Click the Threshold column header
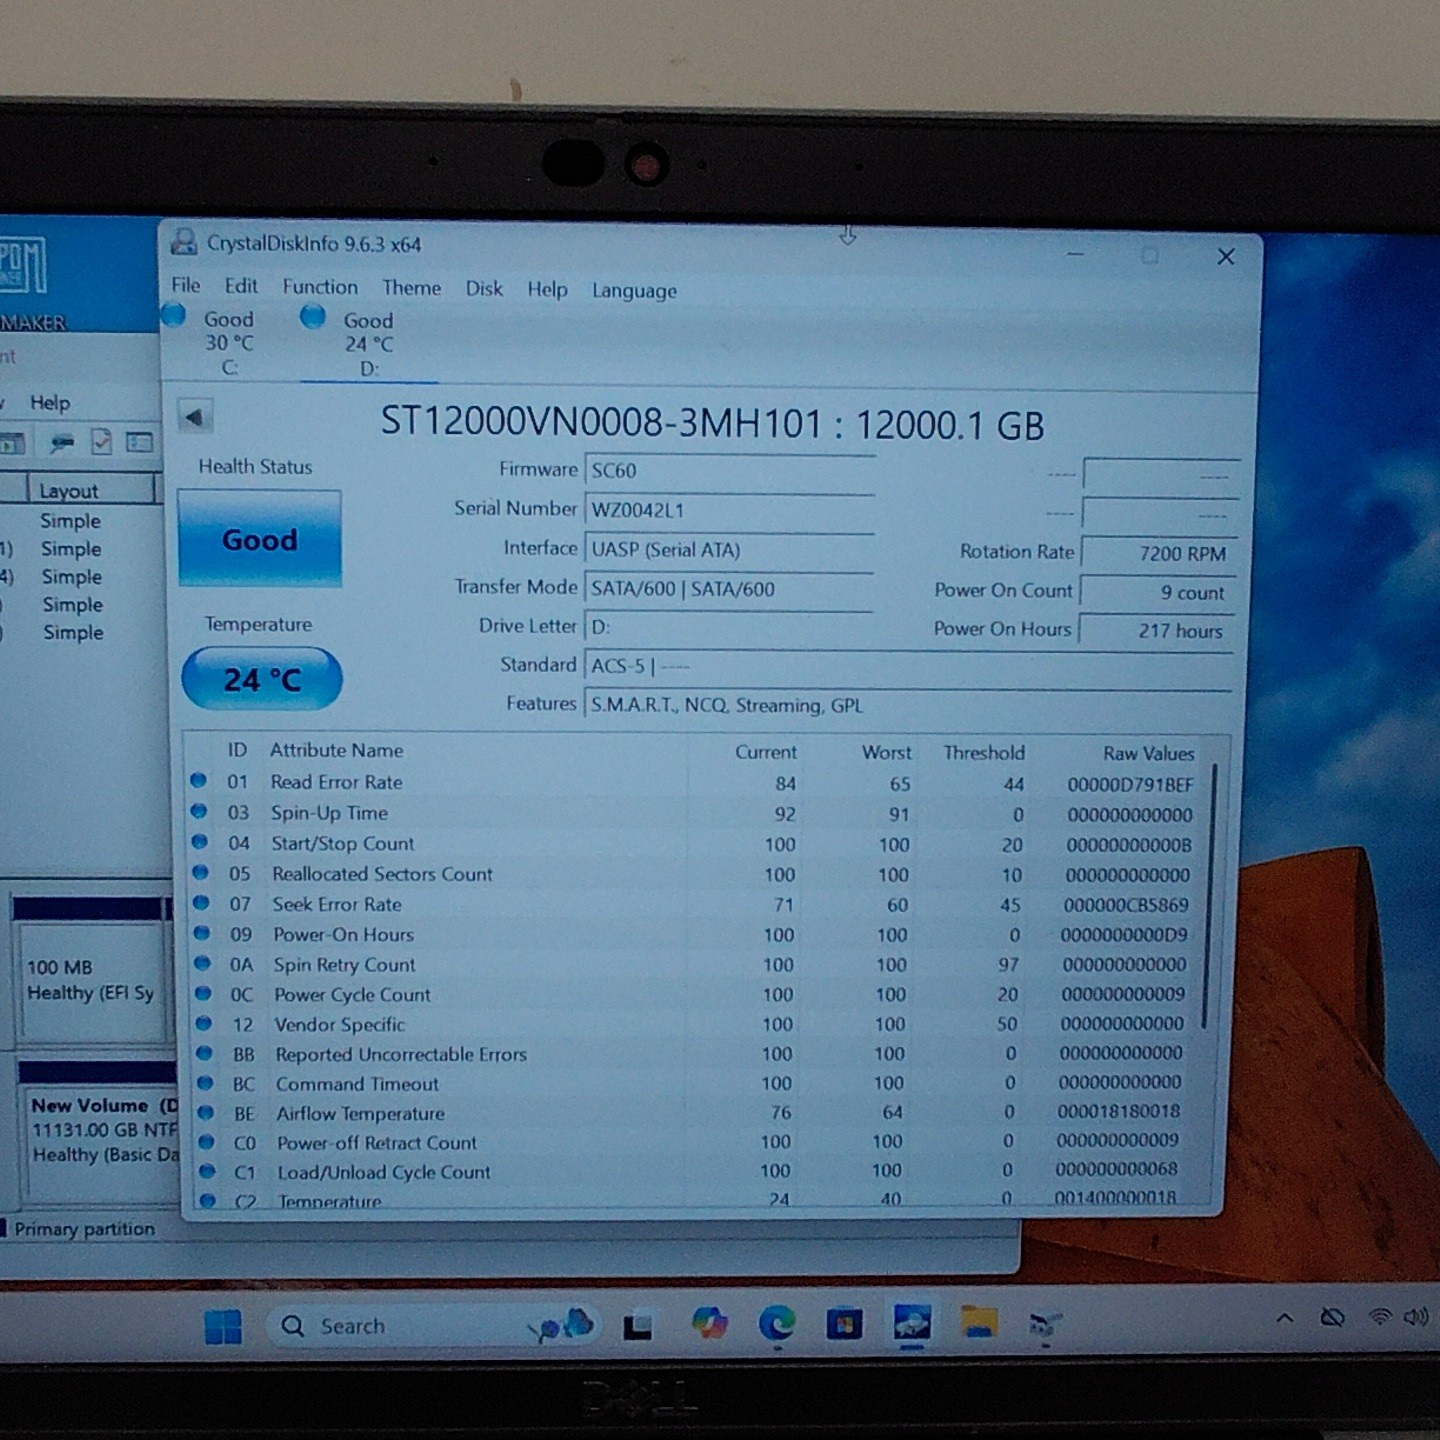 984,752
